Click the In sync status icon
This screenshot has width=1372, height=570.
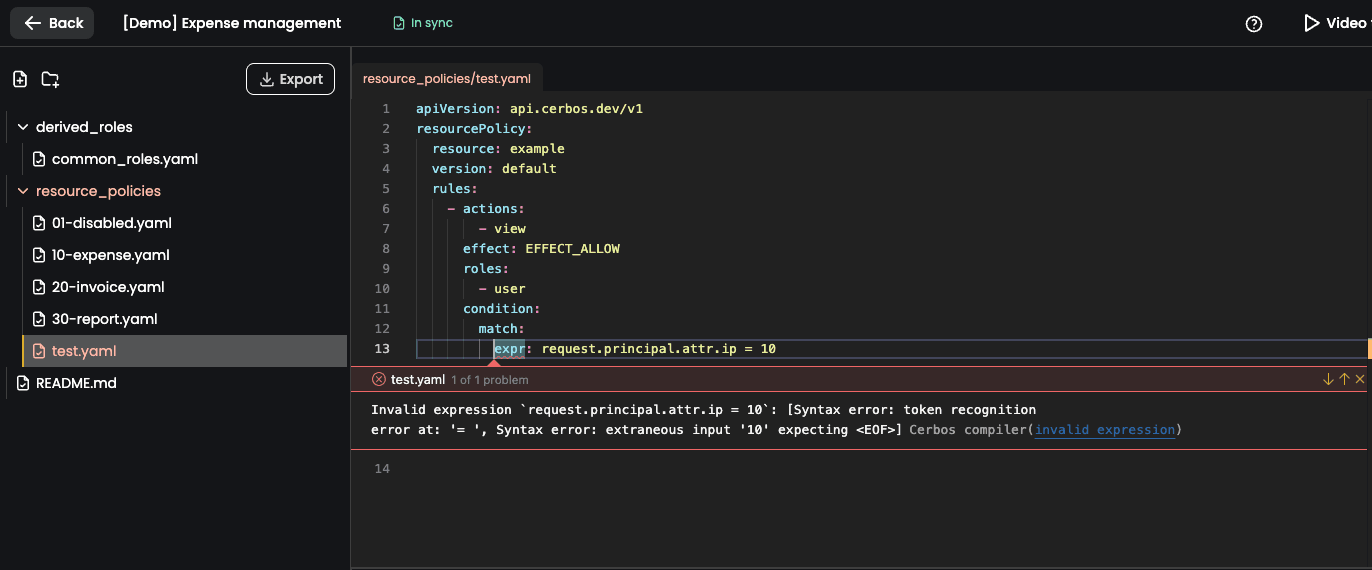(399, 23)
